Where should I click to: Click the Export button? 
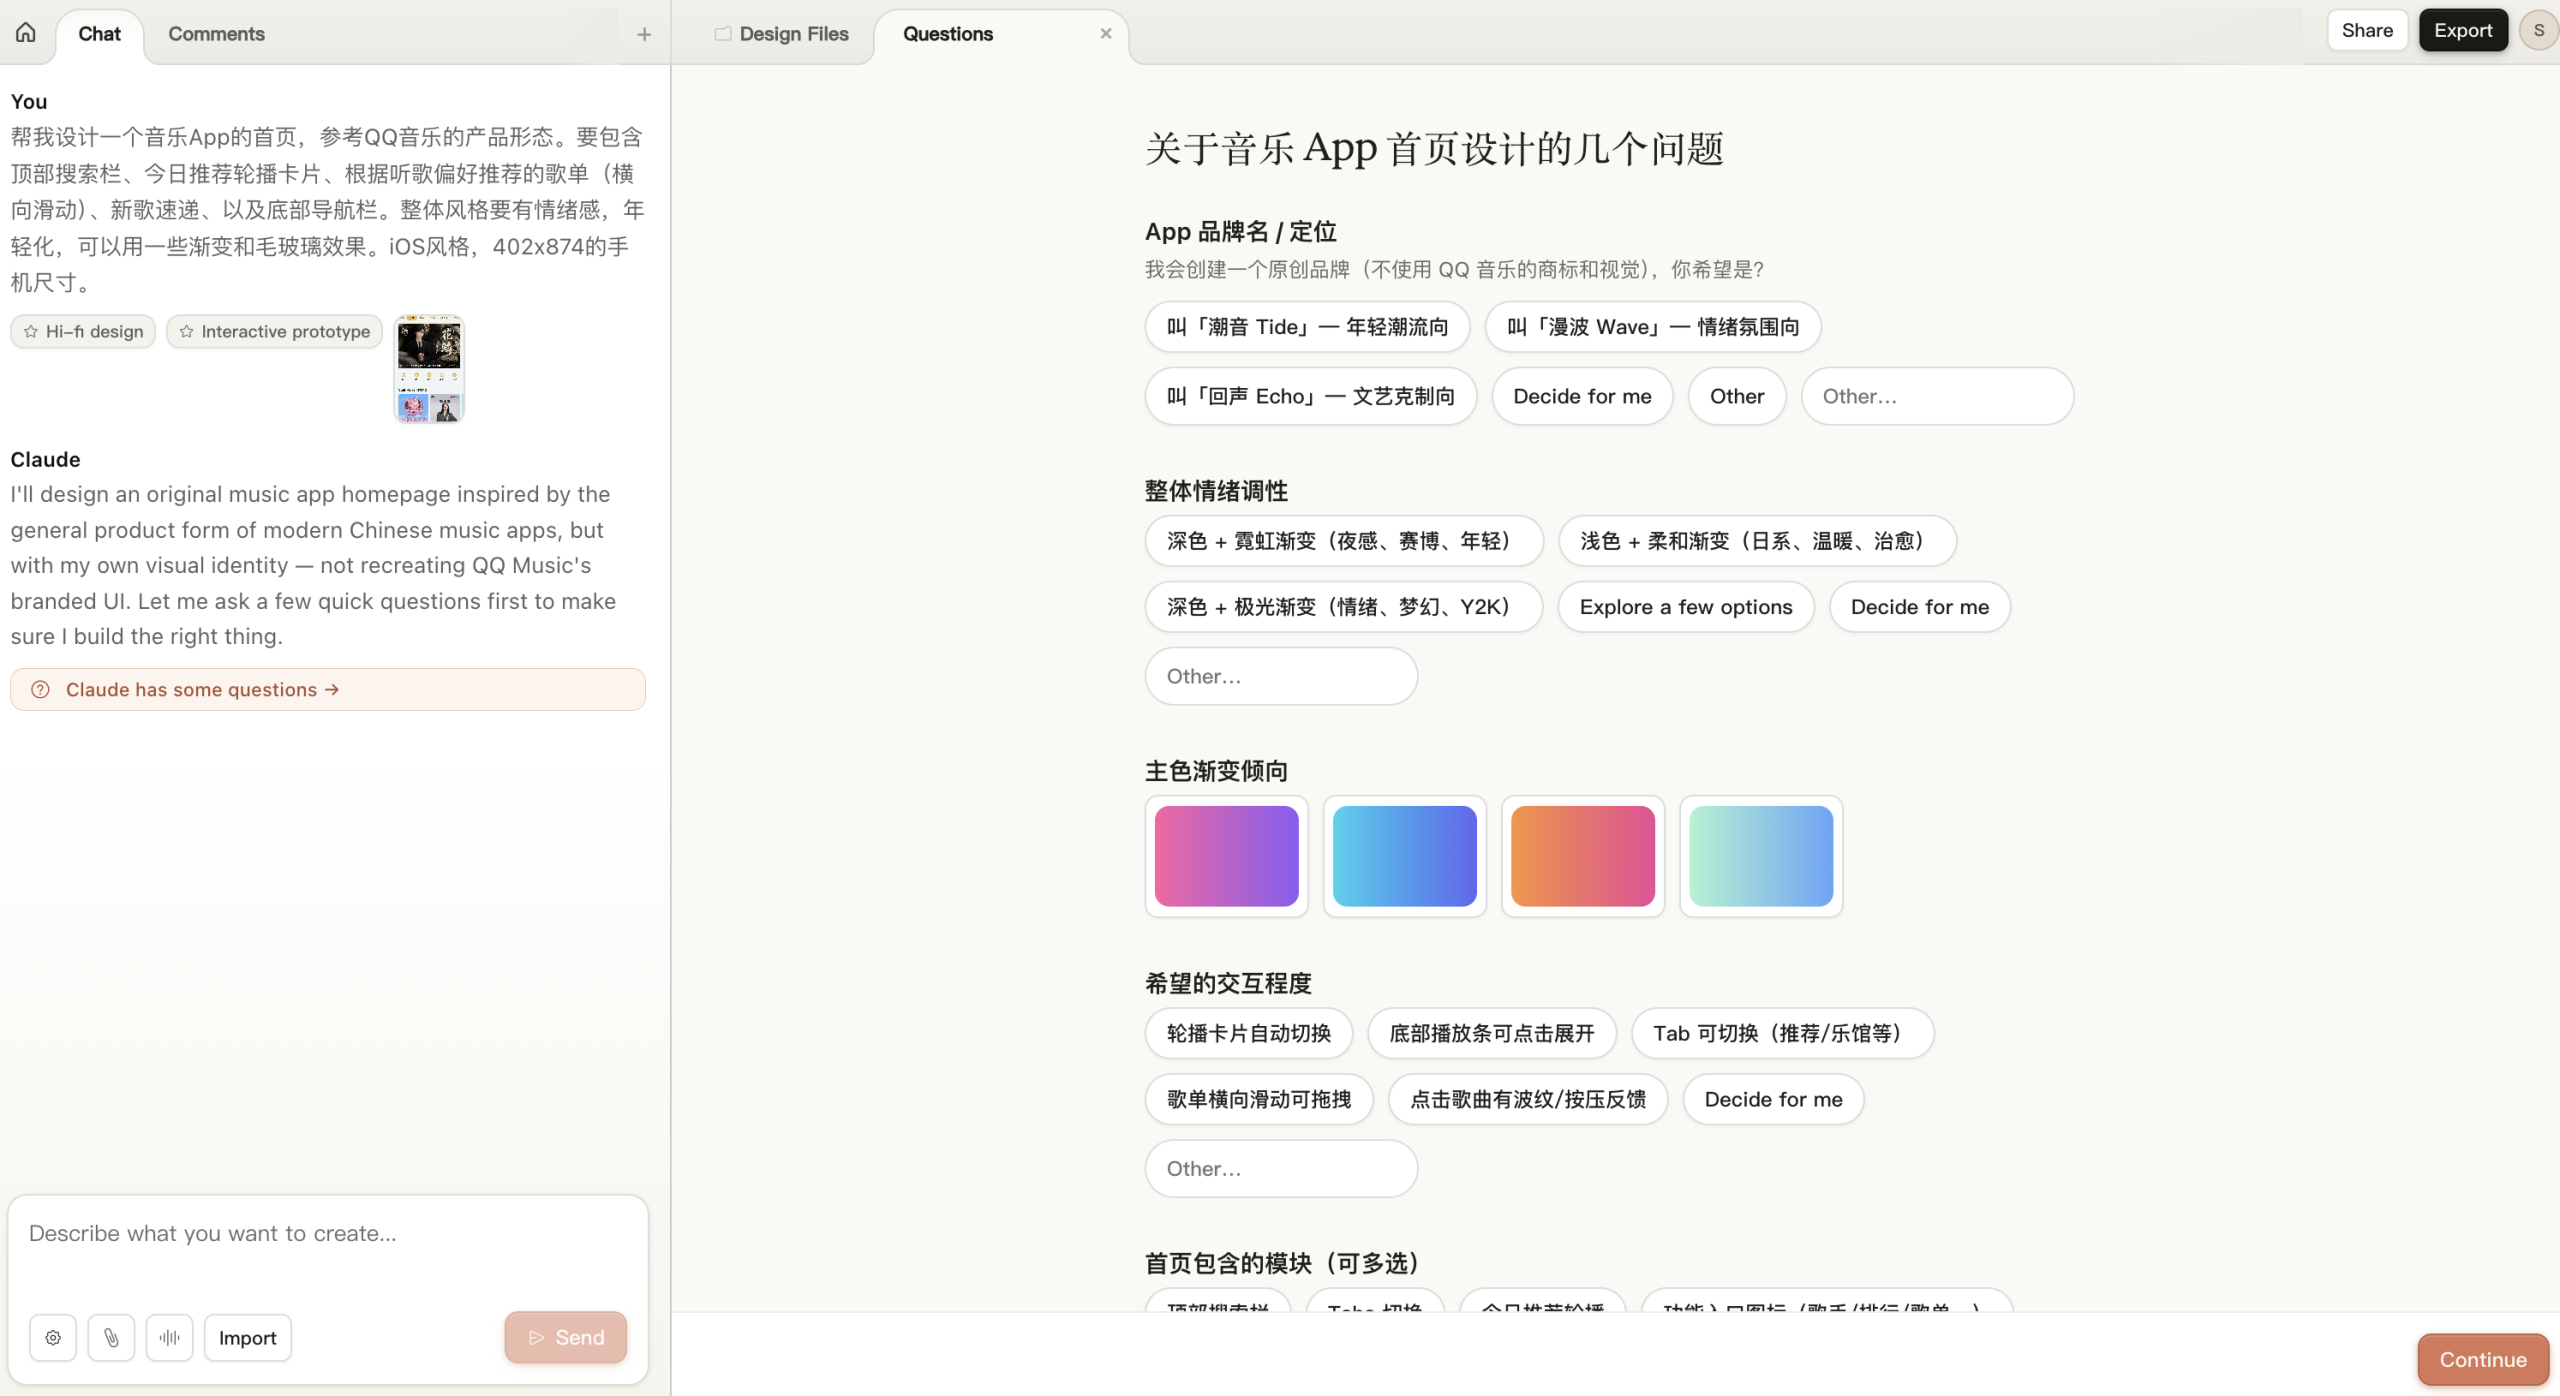point(2462,31)
